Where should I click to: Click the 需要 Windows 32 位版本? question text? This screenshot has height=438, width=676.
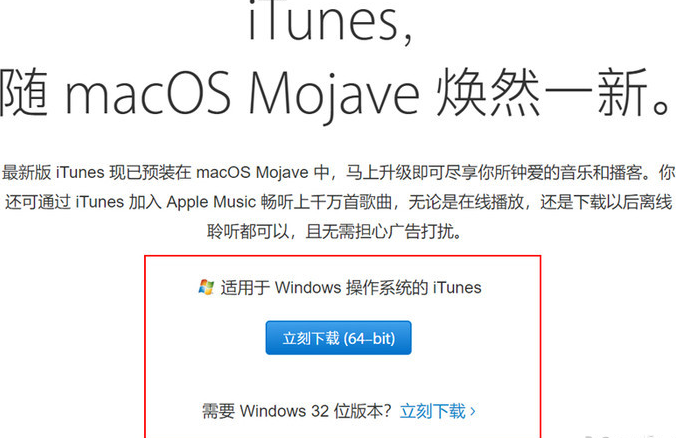point(297,411)
